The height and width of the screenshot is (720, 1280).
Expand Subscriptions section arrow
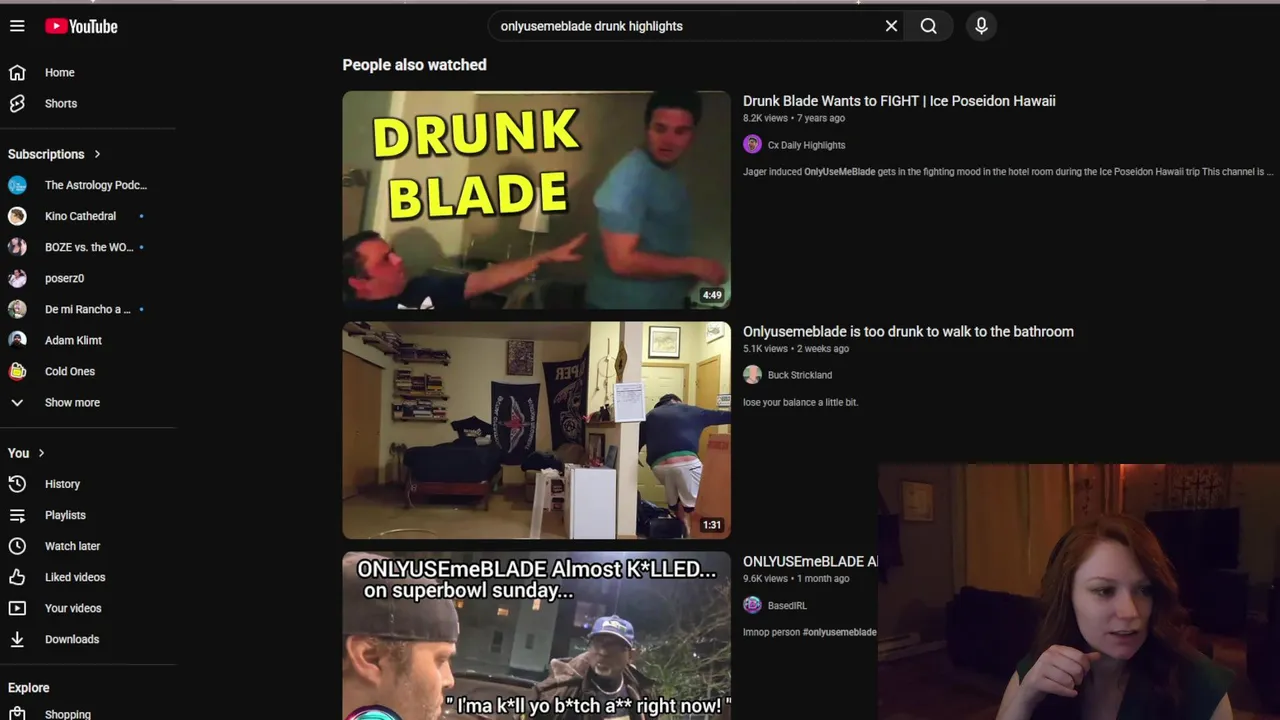click(97, 154)
